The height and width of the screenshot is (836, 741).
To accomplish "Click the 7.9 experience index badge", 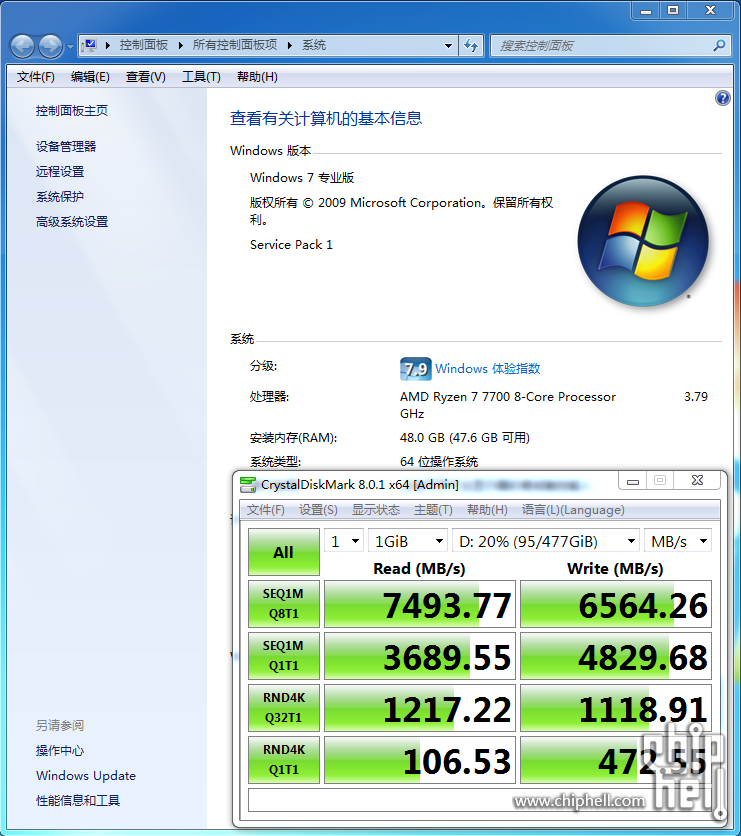I will (415, 369).
